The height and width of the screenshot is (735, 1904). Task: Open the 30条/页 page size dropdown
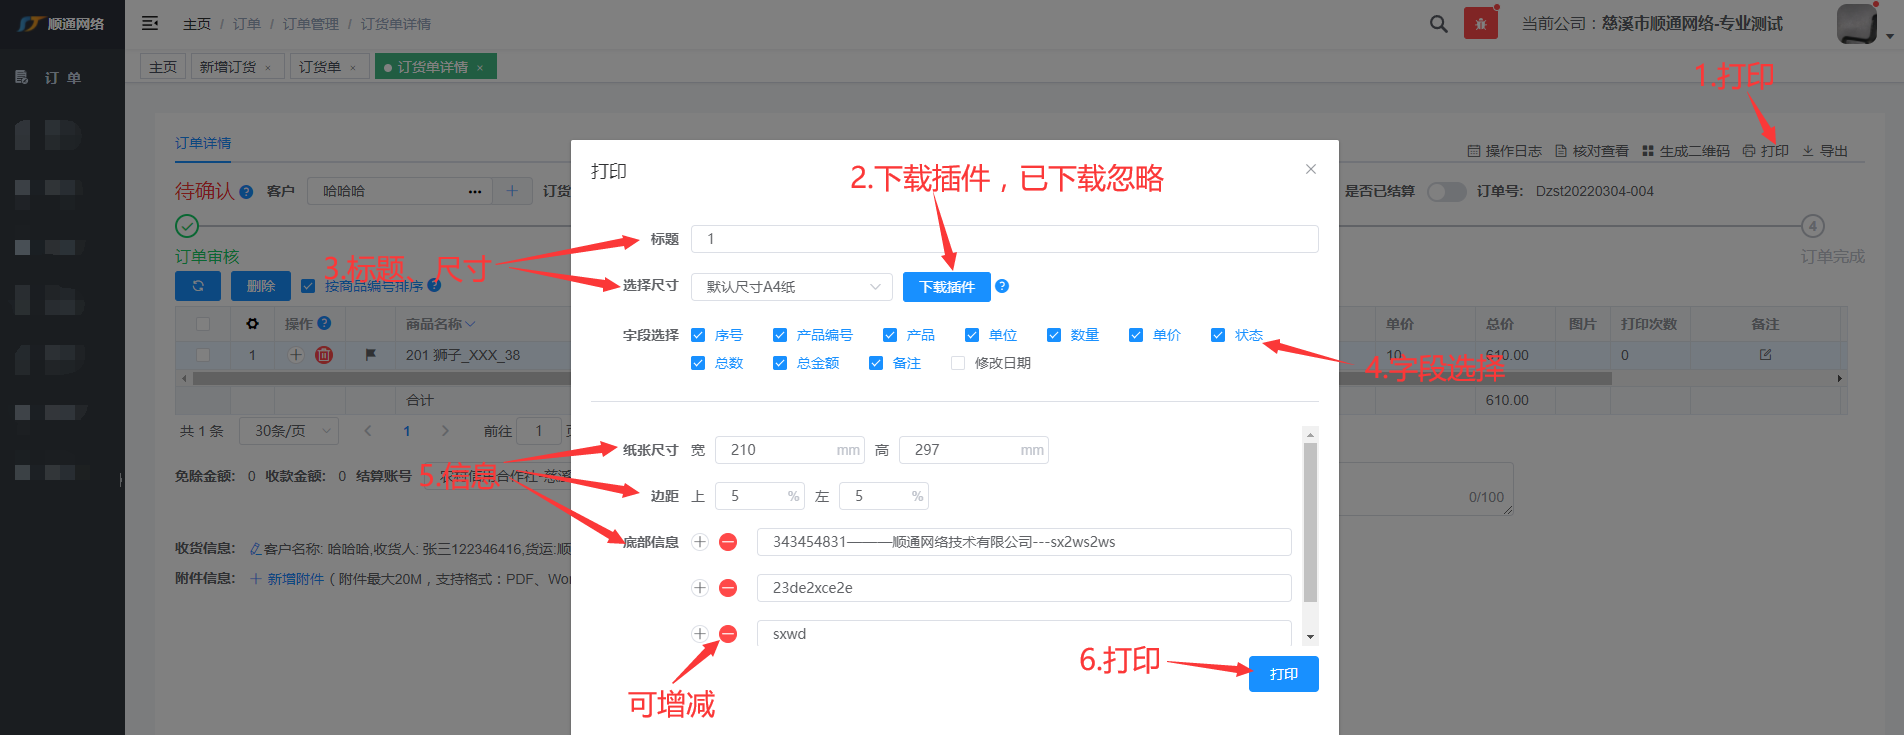coord(291,431)
